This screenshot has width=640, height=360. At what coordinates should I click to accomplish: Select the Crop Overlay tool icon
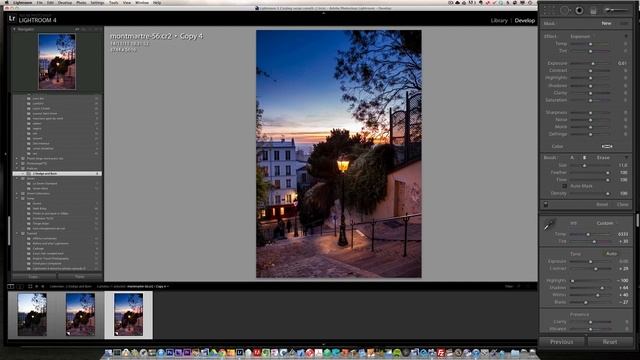point(549,11)
